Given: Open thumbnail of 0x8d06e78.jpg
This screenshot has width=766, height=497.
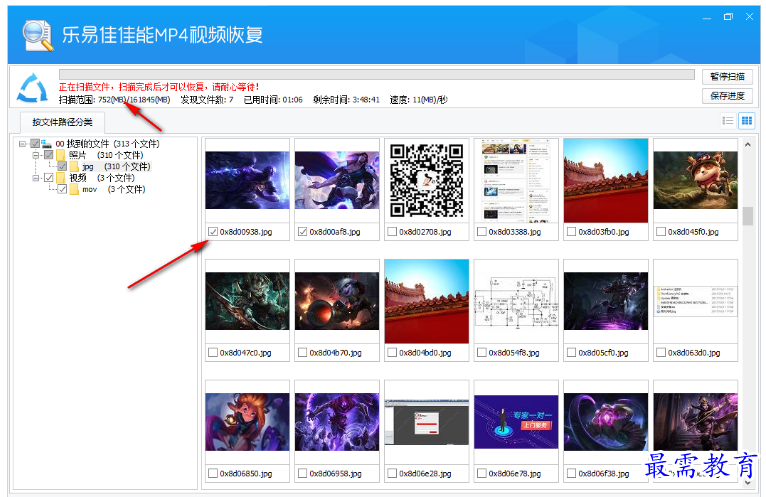Looking at the screenshot, I should pyautogui.click(x=516, y=422).
